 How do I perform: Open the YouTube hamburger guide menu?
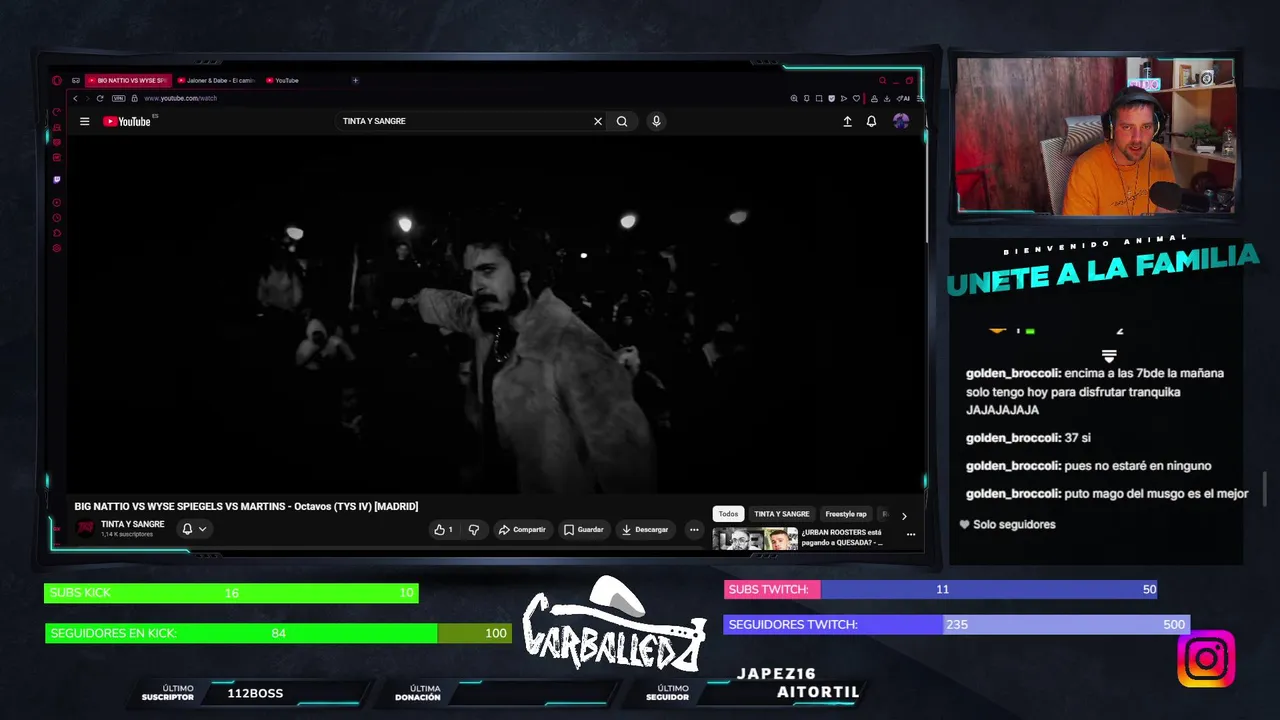pyautogui.click(x=85, y=121)
